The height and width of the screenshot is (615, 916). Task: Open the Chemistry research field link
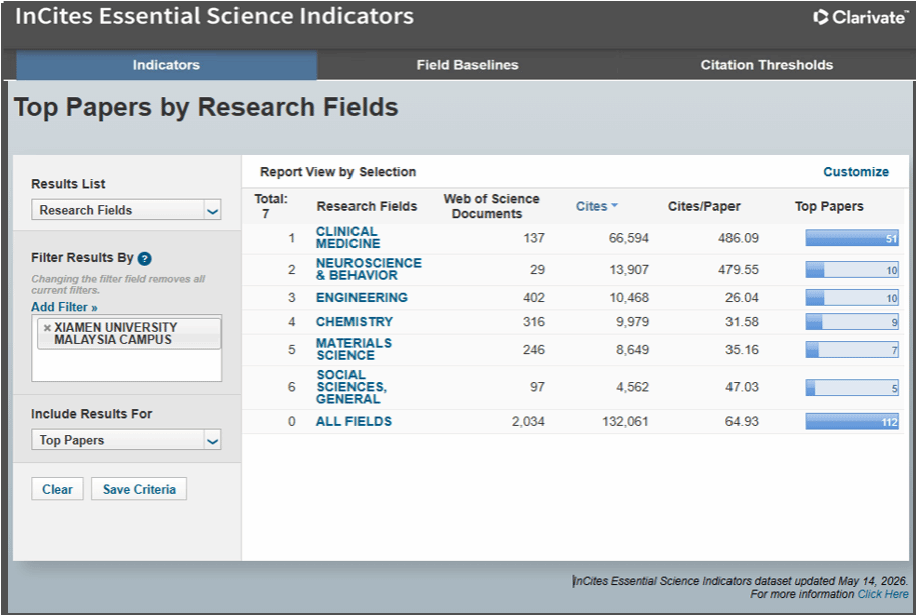(x=354, y=322)
